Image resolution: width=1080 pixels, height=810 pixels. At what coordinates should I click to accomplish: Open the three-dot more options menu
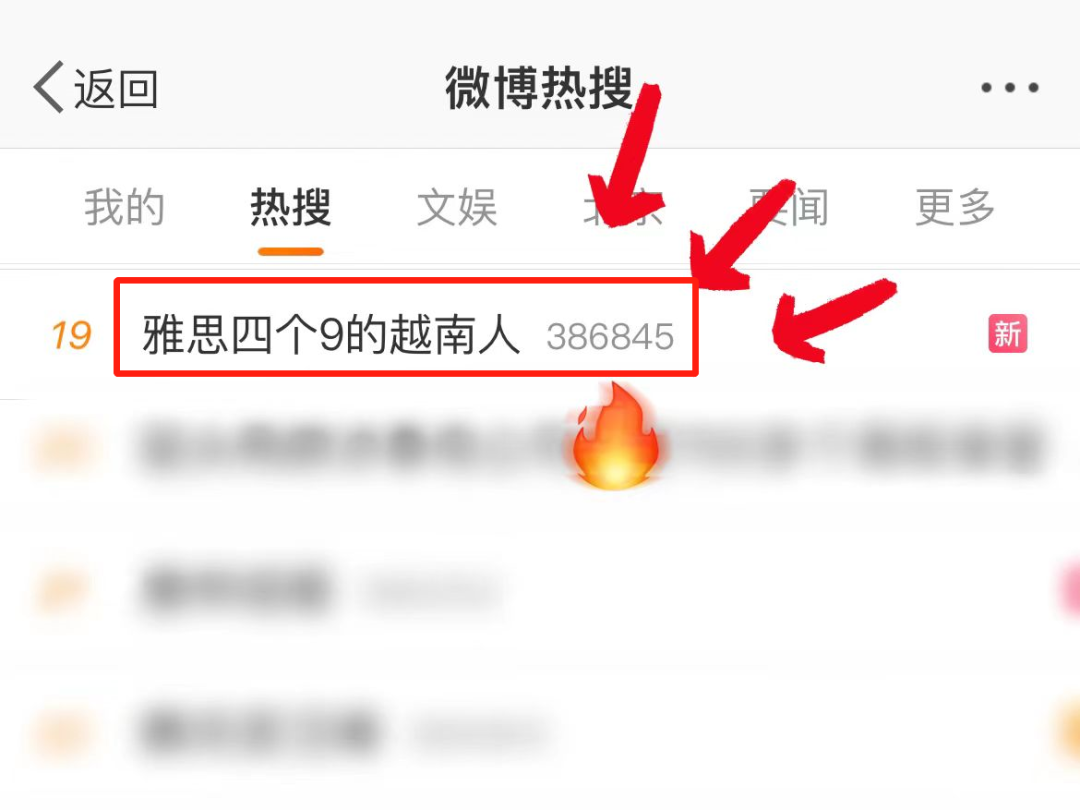(x=1010, y=87)
